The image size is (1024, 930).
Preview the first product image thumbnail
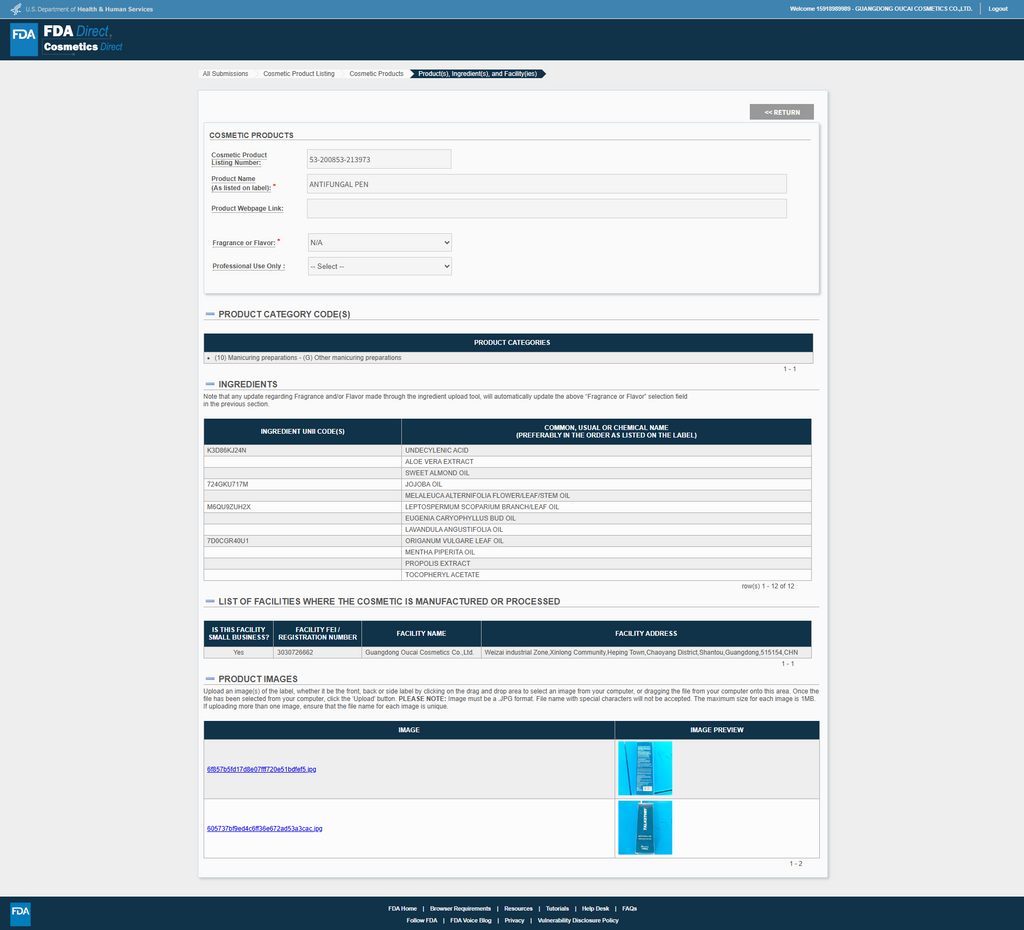[645, 768]
